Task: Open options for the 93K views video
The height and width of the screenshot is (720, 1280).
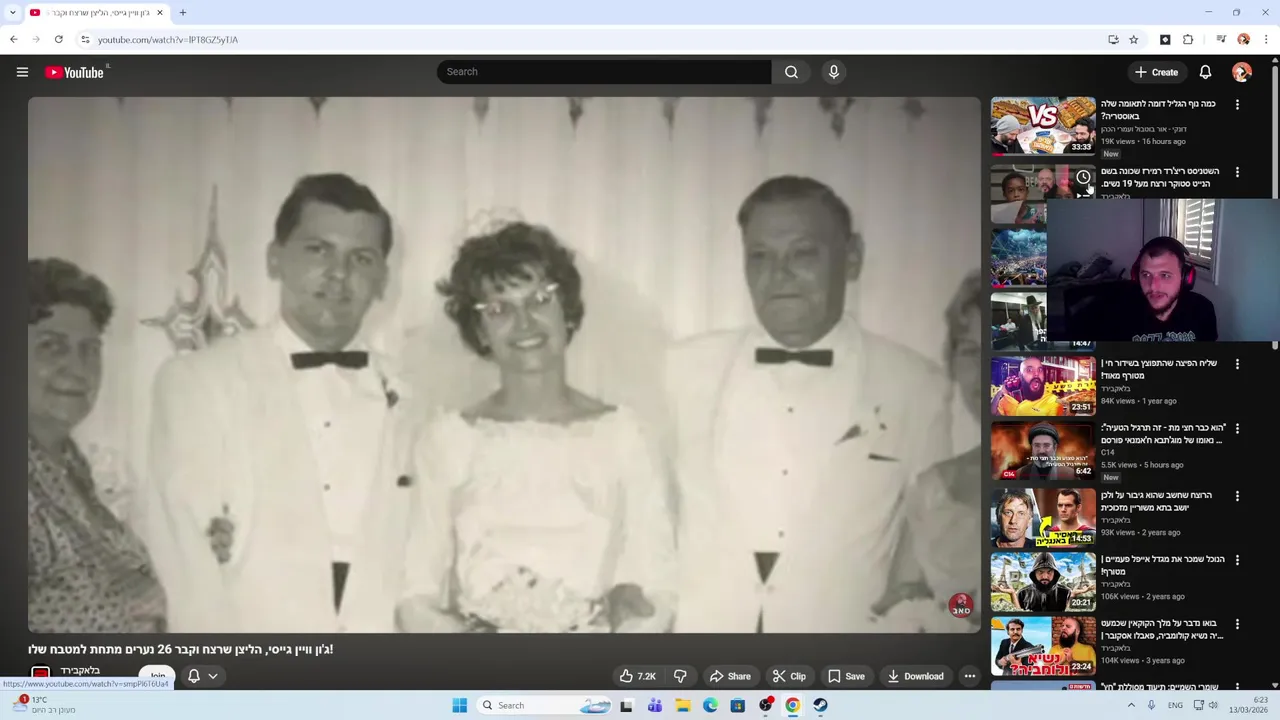Action: pyautogui.click(x=1237, y=496)
